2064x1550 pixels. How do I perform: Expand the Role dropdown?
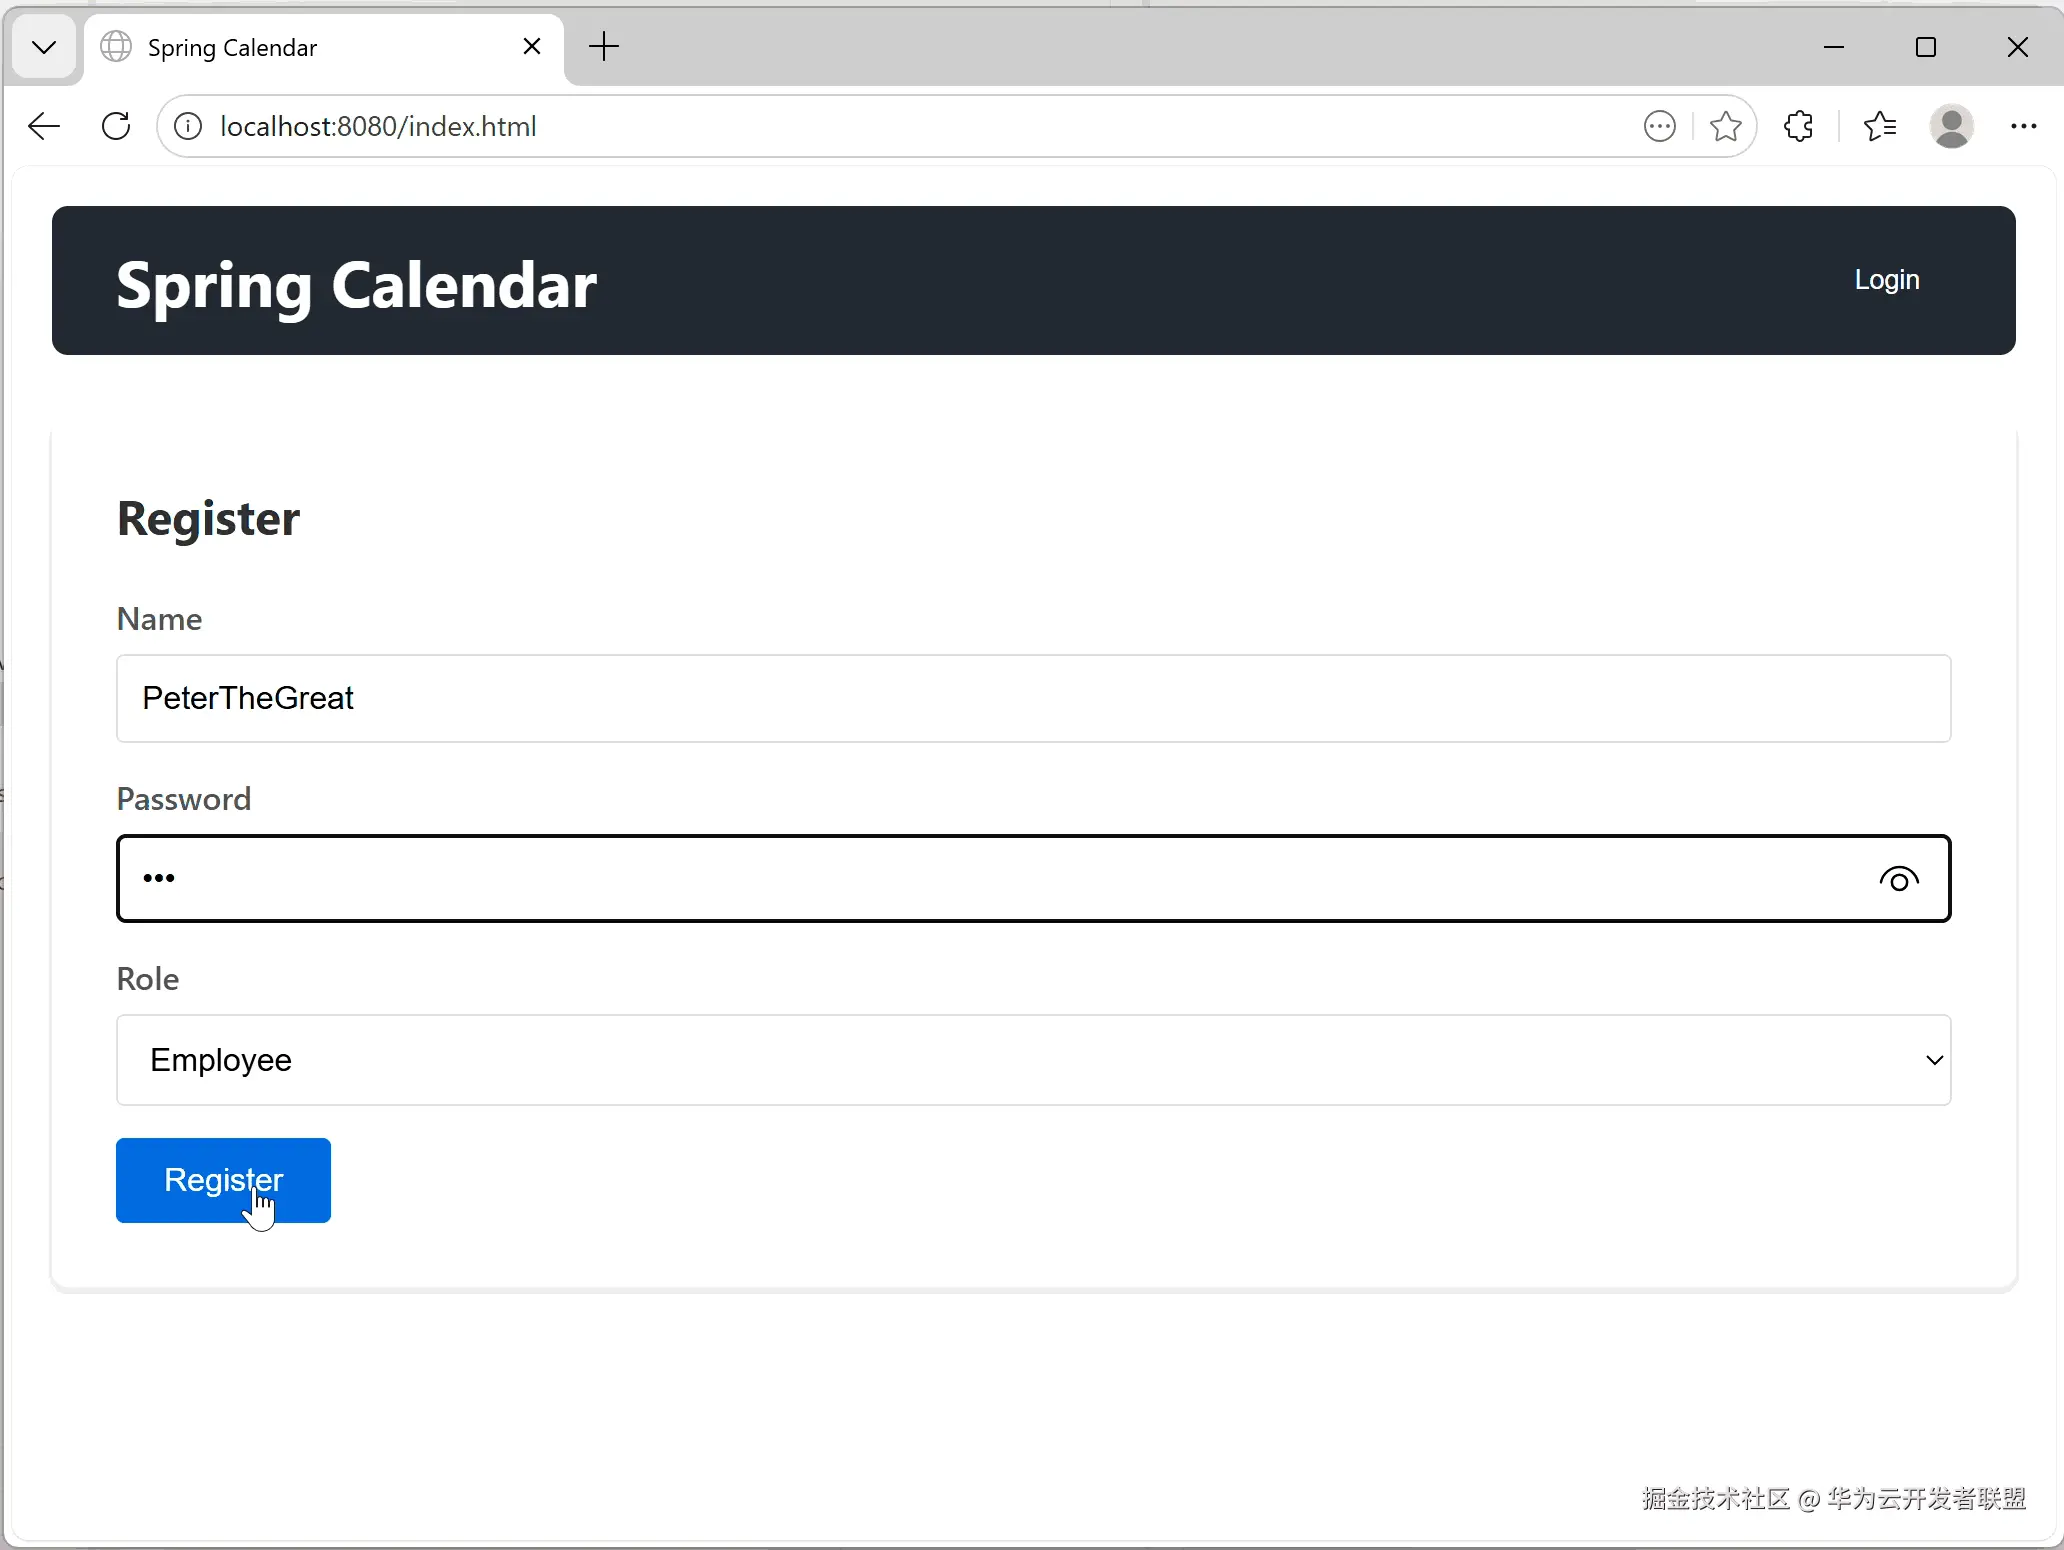[1033, 1060]
